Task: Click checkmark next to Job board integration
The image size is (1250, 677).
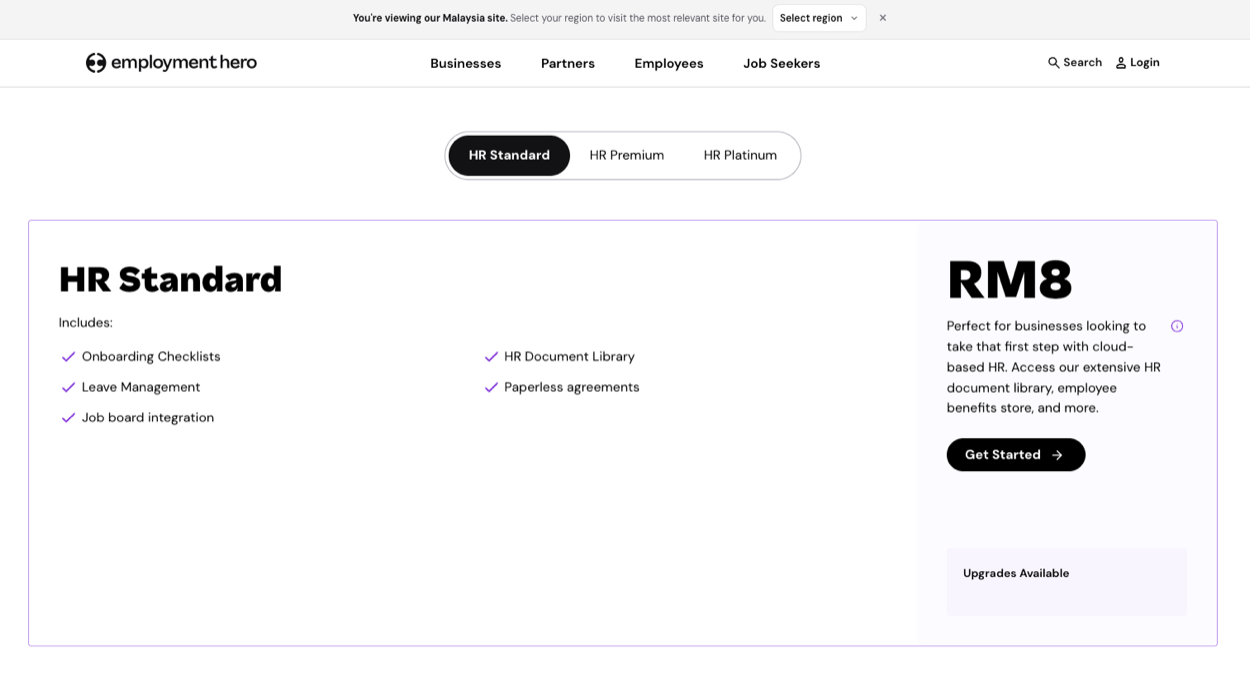Action: click(69, 418)
